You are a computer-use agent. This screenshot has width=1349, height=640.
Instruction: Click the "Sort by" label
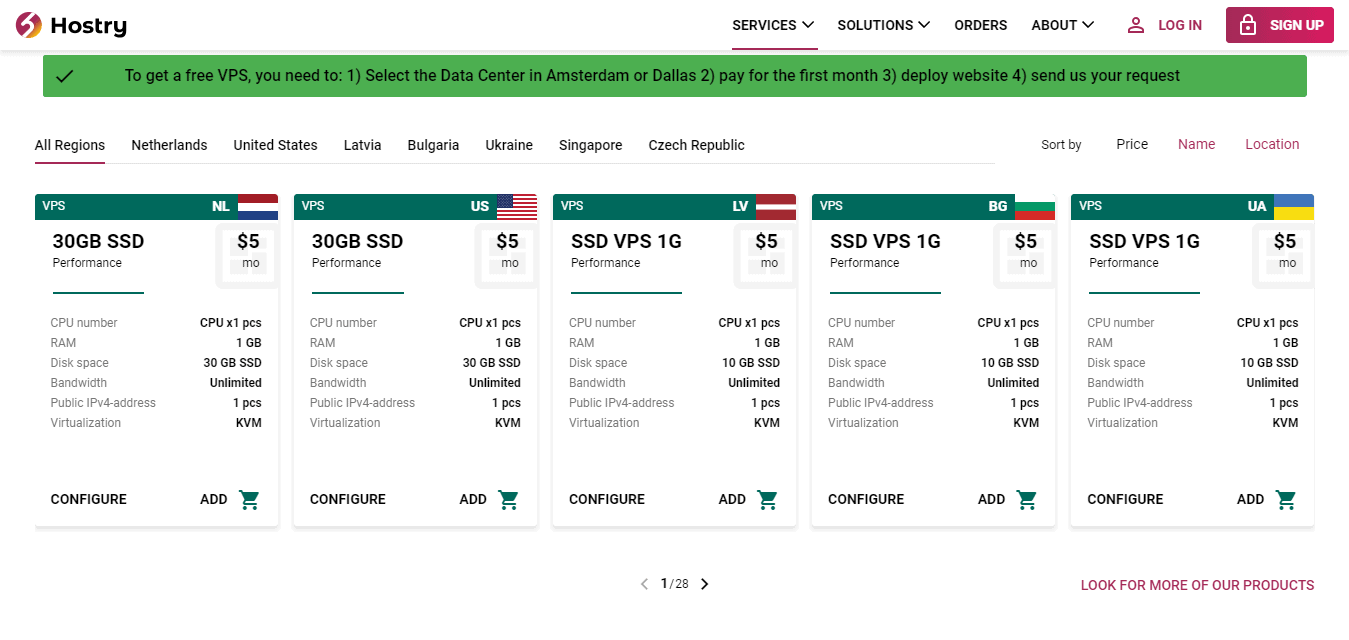[1061, 145]
